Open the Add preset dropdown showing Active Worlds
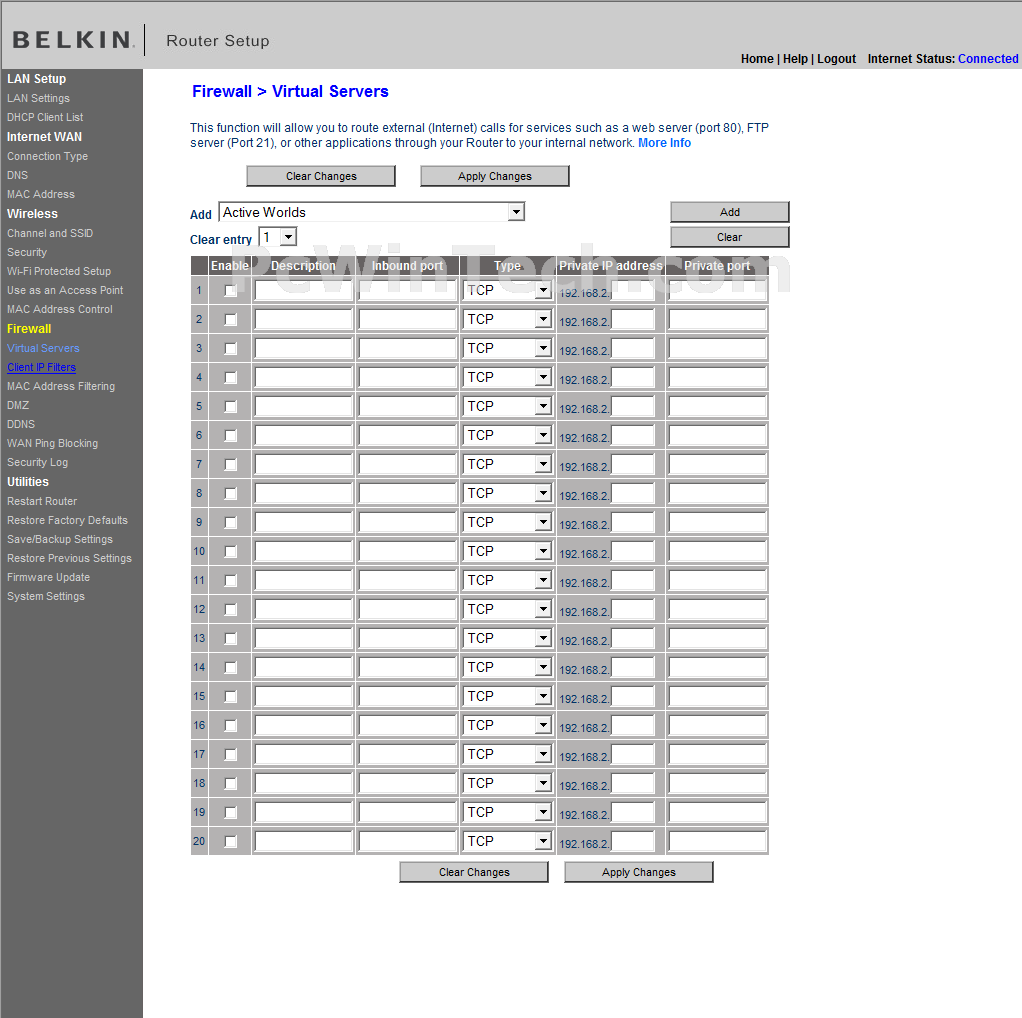This screenshot has width=1022, height=1018. (x=372, y=212)
